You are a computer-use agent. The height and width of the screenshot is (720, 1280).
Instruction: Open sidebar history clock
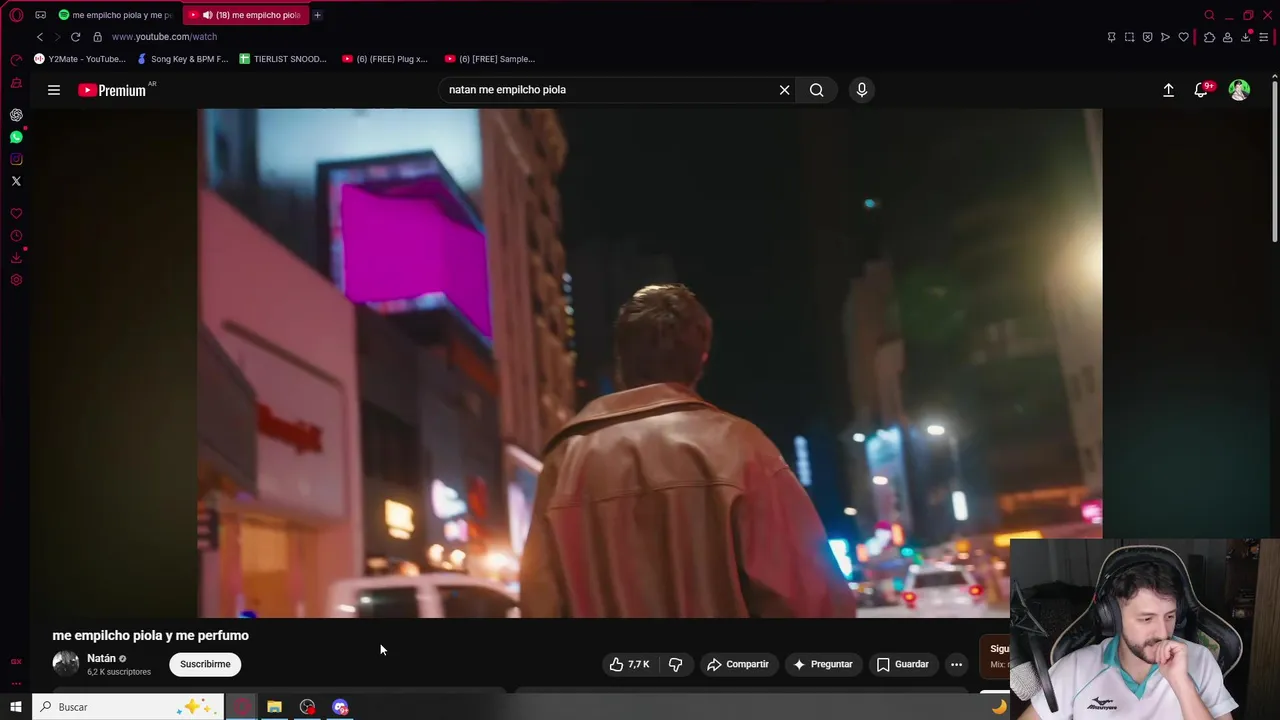pos(16,236)
